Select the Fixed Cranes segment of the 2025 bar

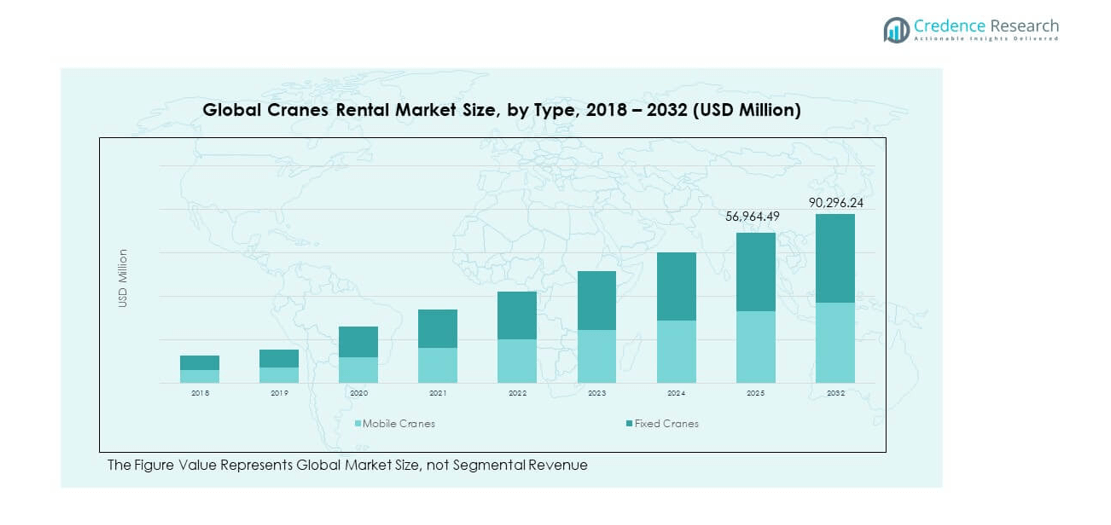(x=755, y=272)
